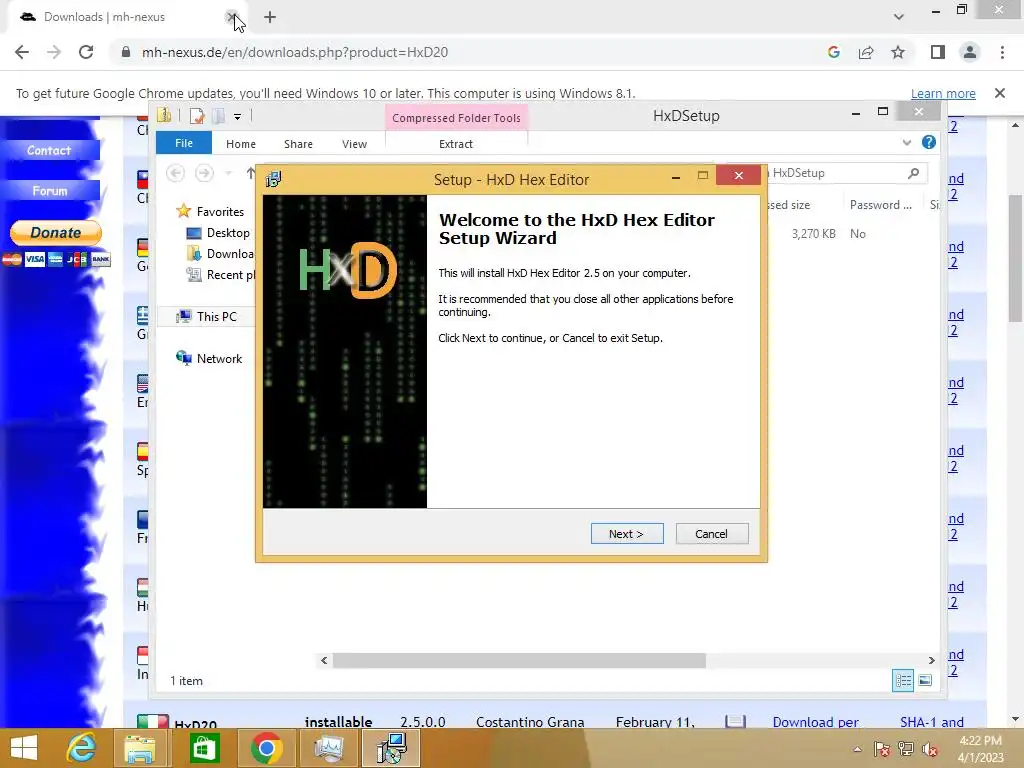Switch explorer to Large icons view
This screenshot has width=1024, height=768.
click(925, 680)
